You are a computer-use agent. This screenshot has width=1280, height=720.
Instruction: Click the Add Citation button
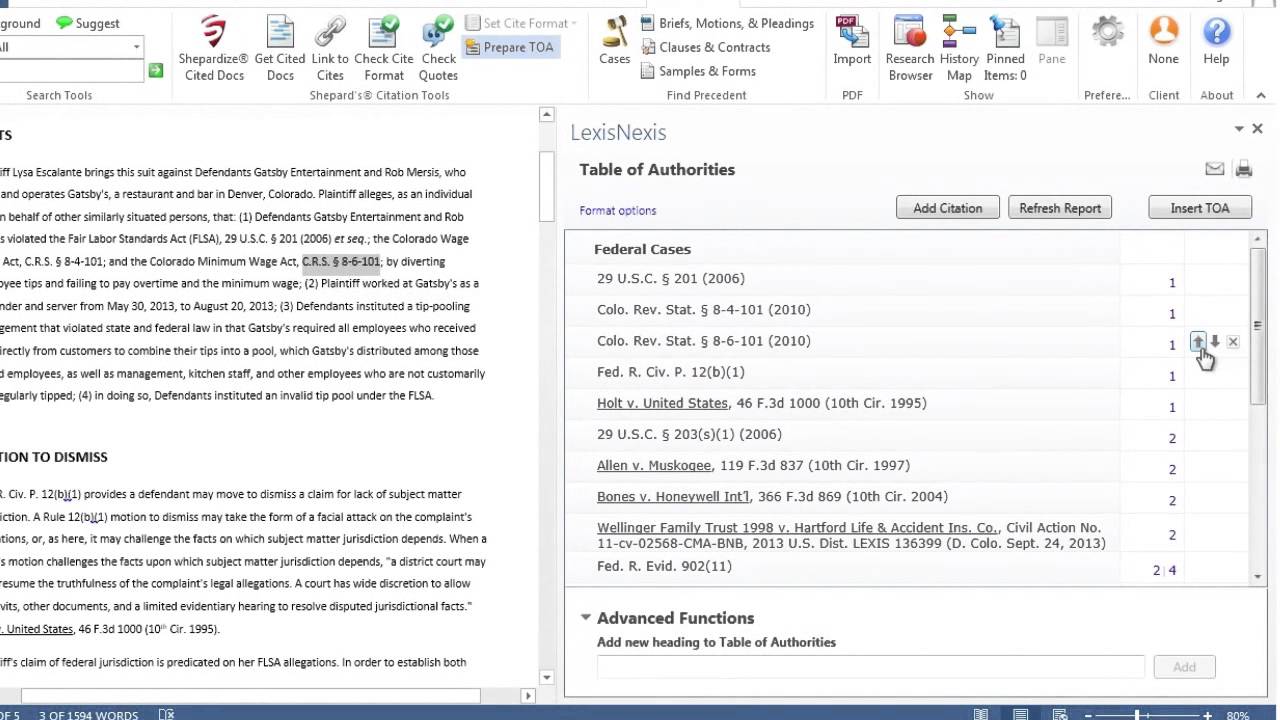tap(947, 208)
